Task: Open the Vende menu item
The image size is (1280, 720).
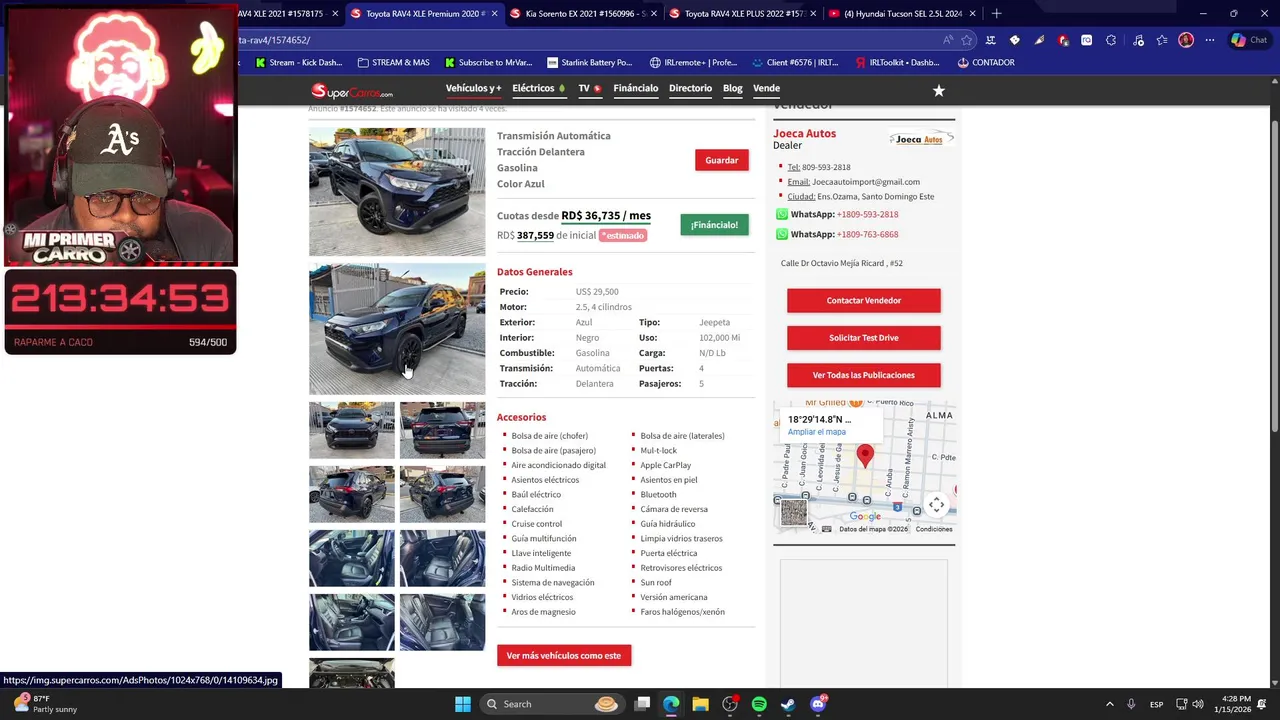Action: 766,88
